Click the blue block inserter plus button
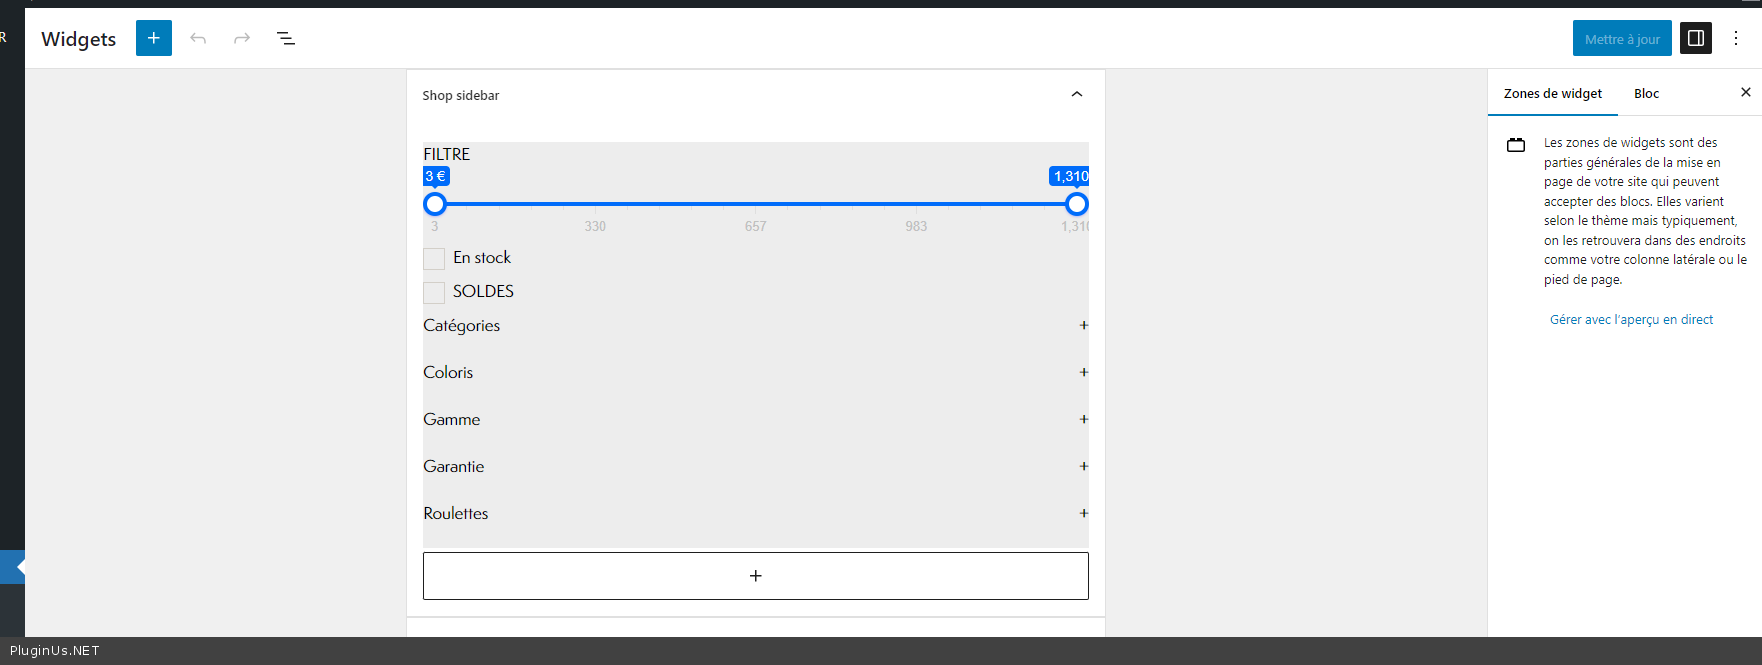The width and height of the screenshot is (1762, 665). click(x=154, y=38)
